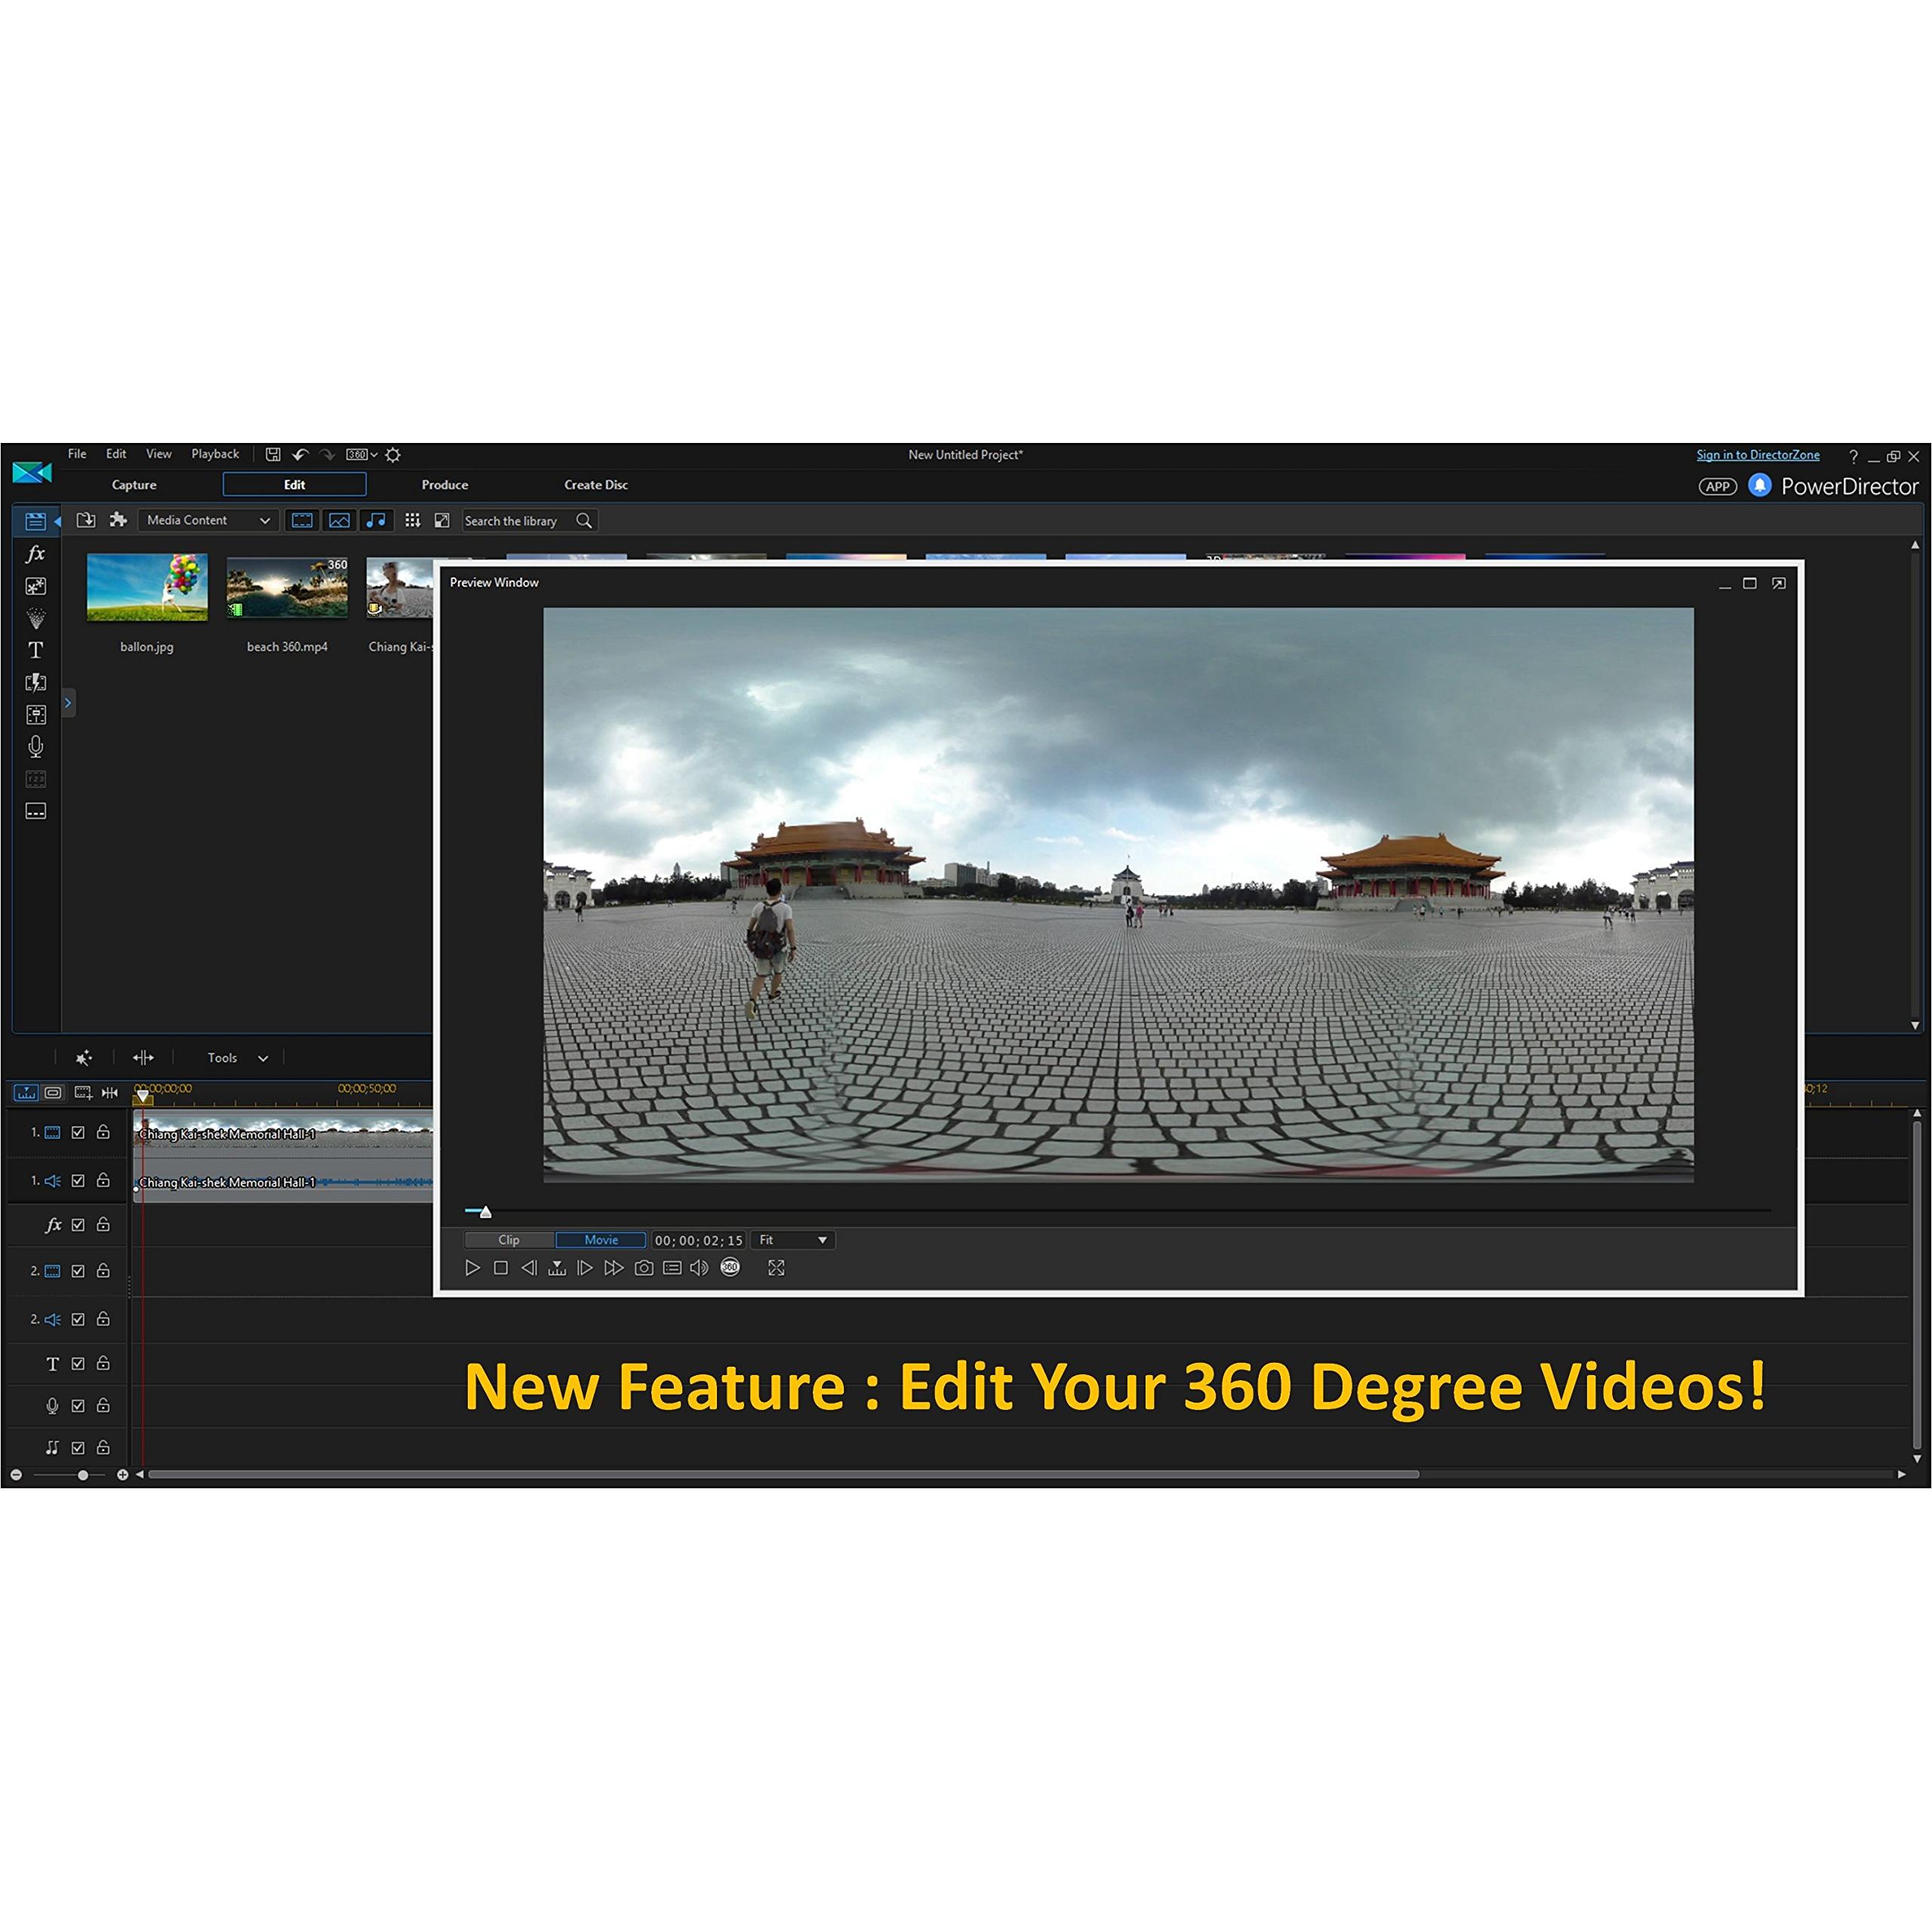Open the Media Room from the sidebar

point(35,521)
